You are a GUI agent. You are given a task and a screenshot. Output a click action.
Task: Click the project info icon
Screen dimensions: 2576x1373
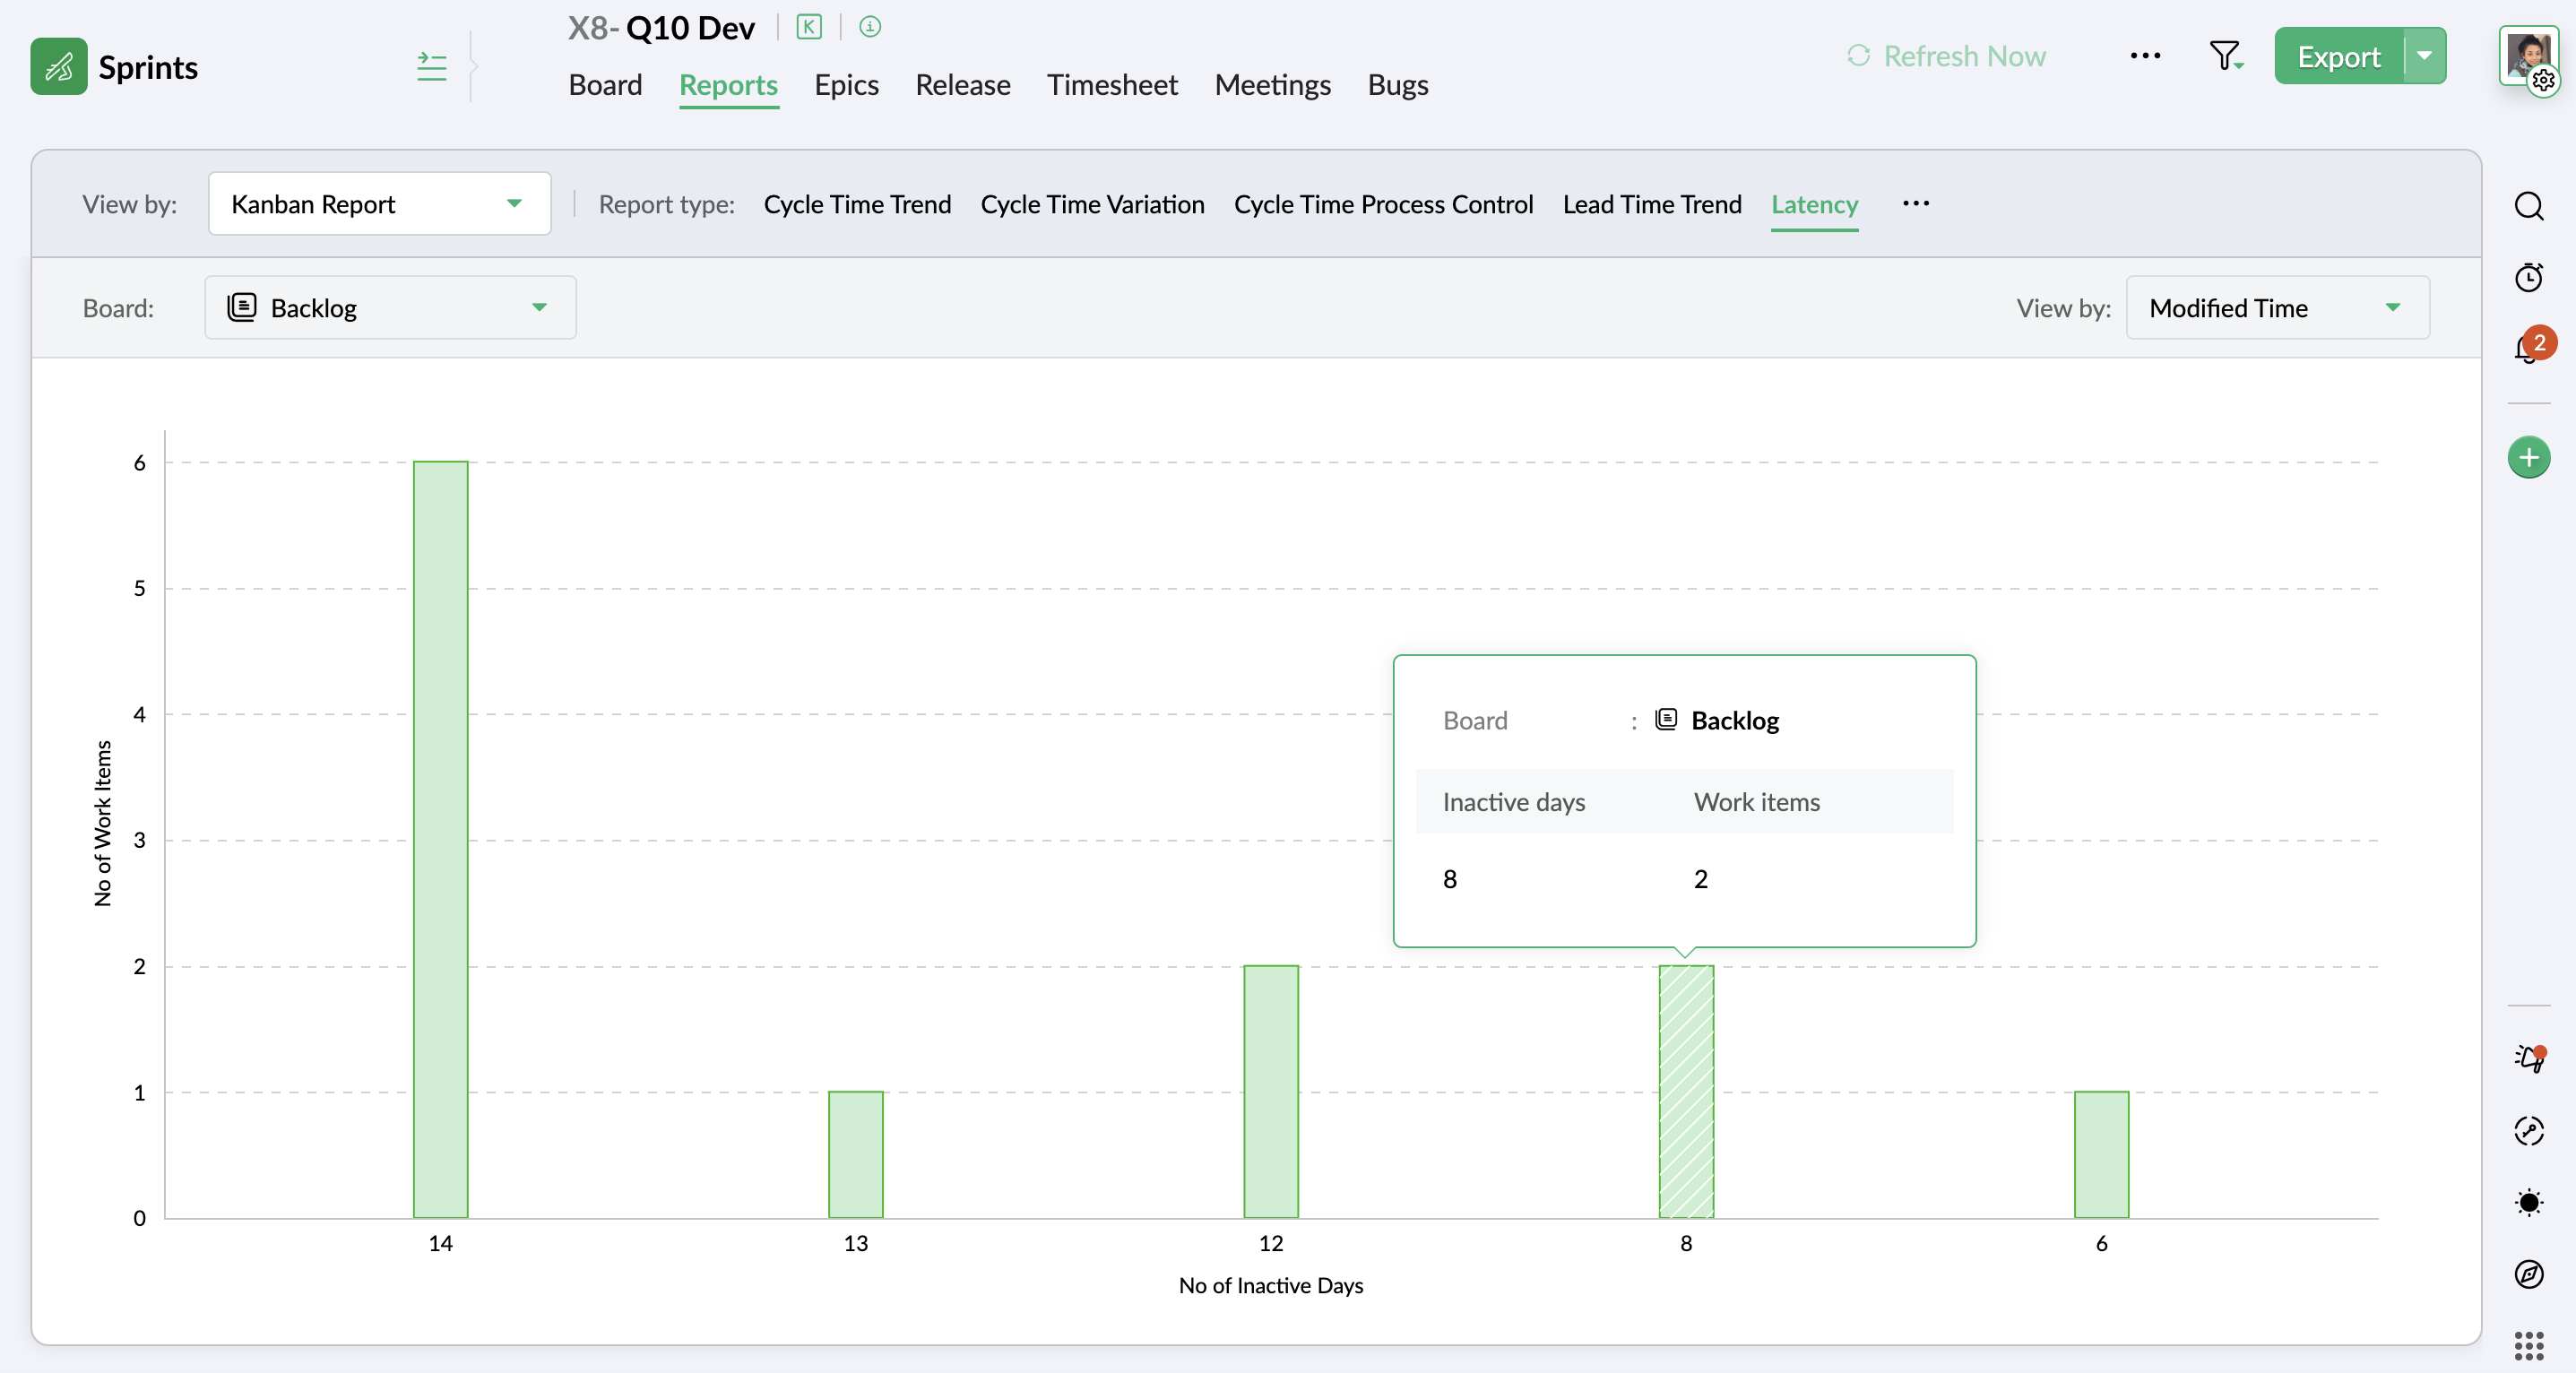click(x=869, y=27)
